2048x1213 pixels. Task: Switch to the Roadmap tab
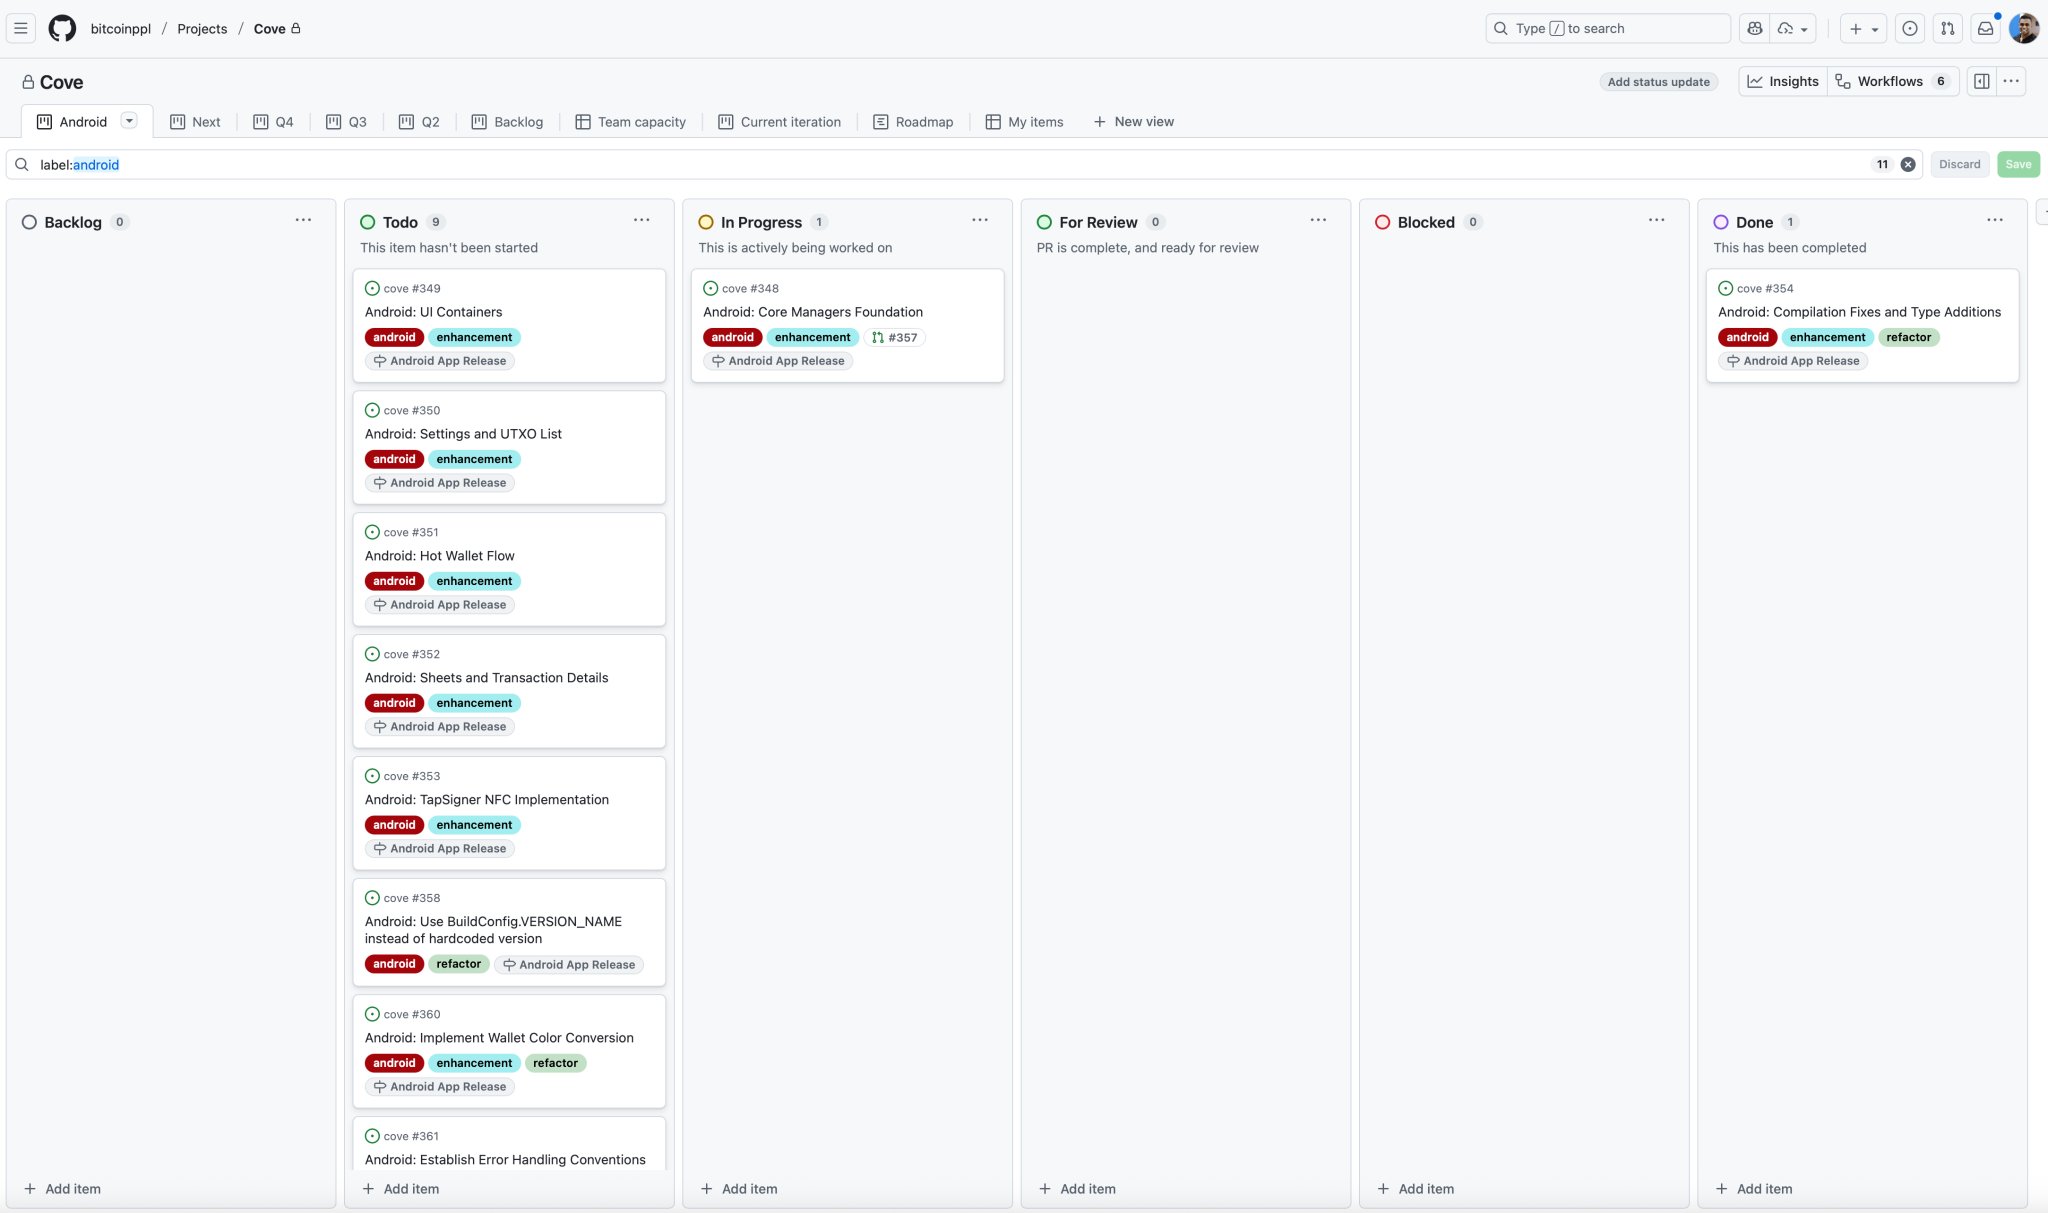point(913,121)
